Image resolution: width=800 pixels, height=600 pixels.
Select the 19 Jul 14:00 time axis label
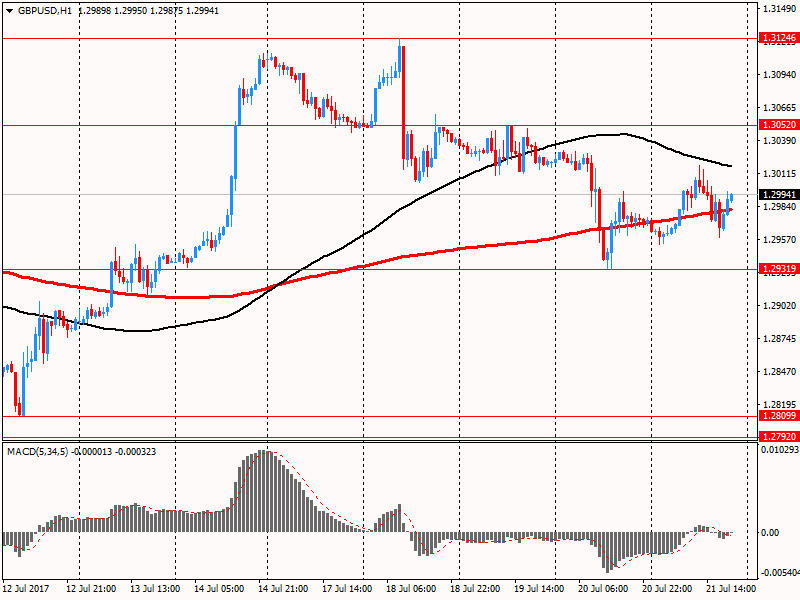tap(539, 588)
